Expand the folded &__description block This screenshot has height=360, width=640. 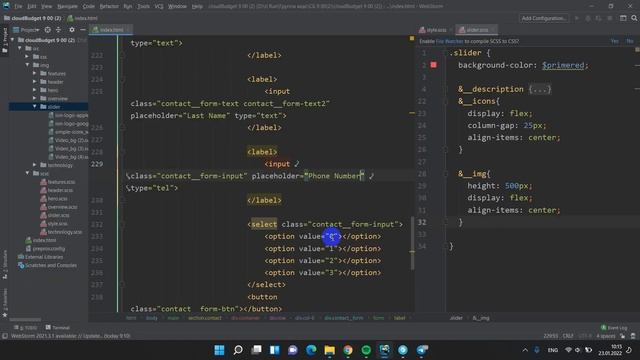(540, 89)
